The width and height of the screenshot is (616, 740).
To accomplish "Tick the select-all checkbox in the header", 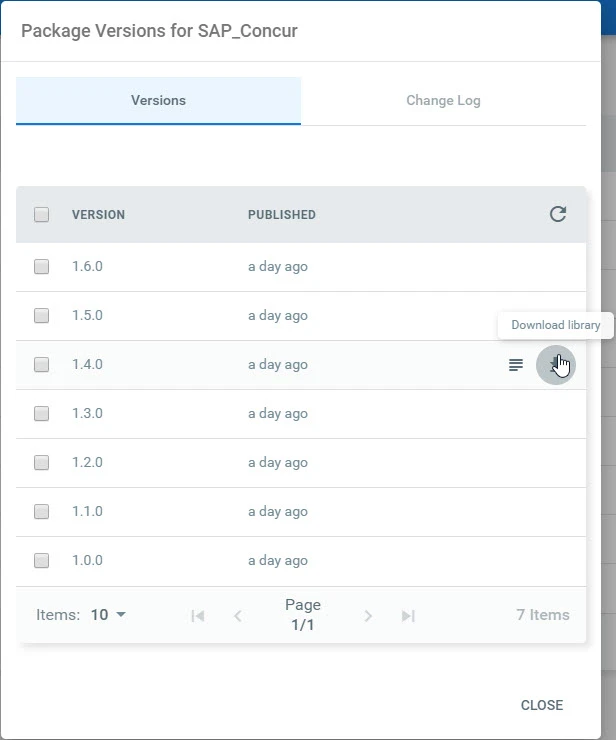I will [x=42, y=214].
